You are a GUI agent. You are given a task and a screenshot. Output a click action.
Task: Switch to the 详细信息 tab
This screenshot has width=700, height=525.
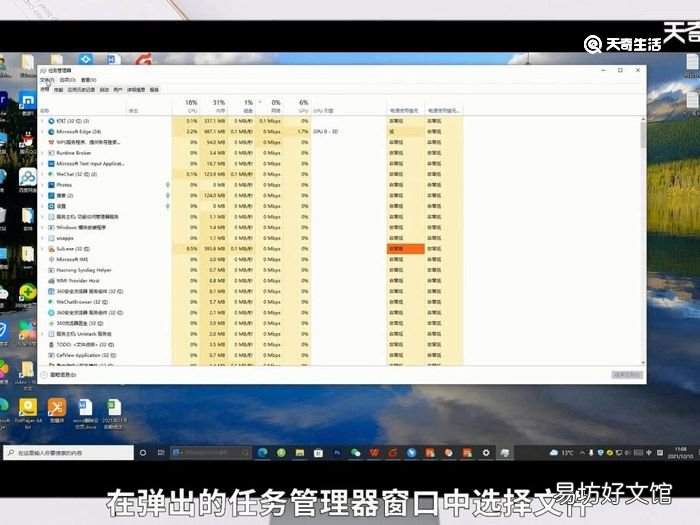point(136,90)
